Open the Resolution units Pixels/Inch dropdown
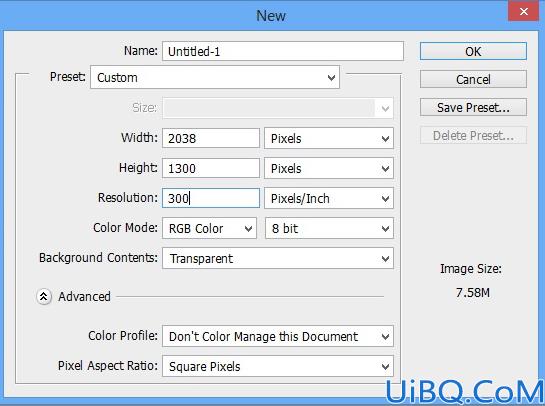Image resolution: width=545 pixels, height=406 pixels. pos(329,198)
